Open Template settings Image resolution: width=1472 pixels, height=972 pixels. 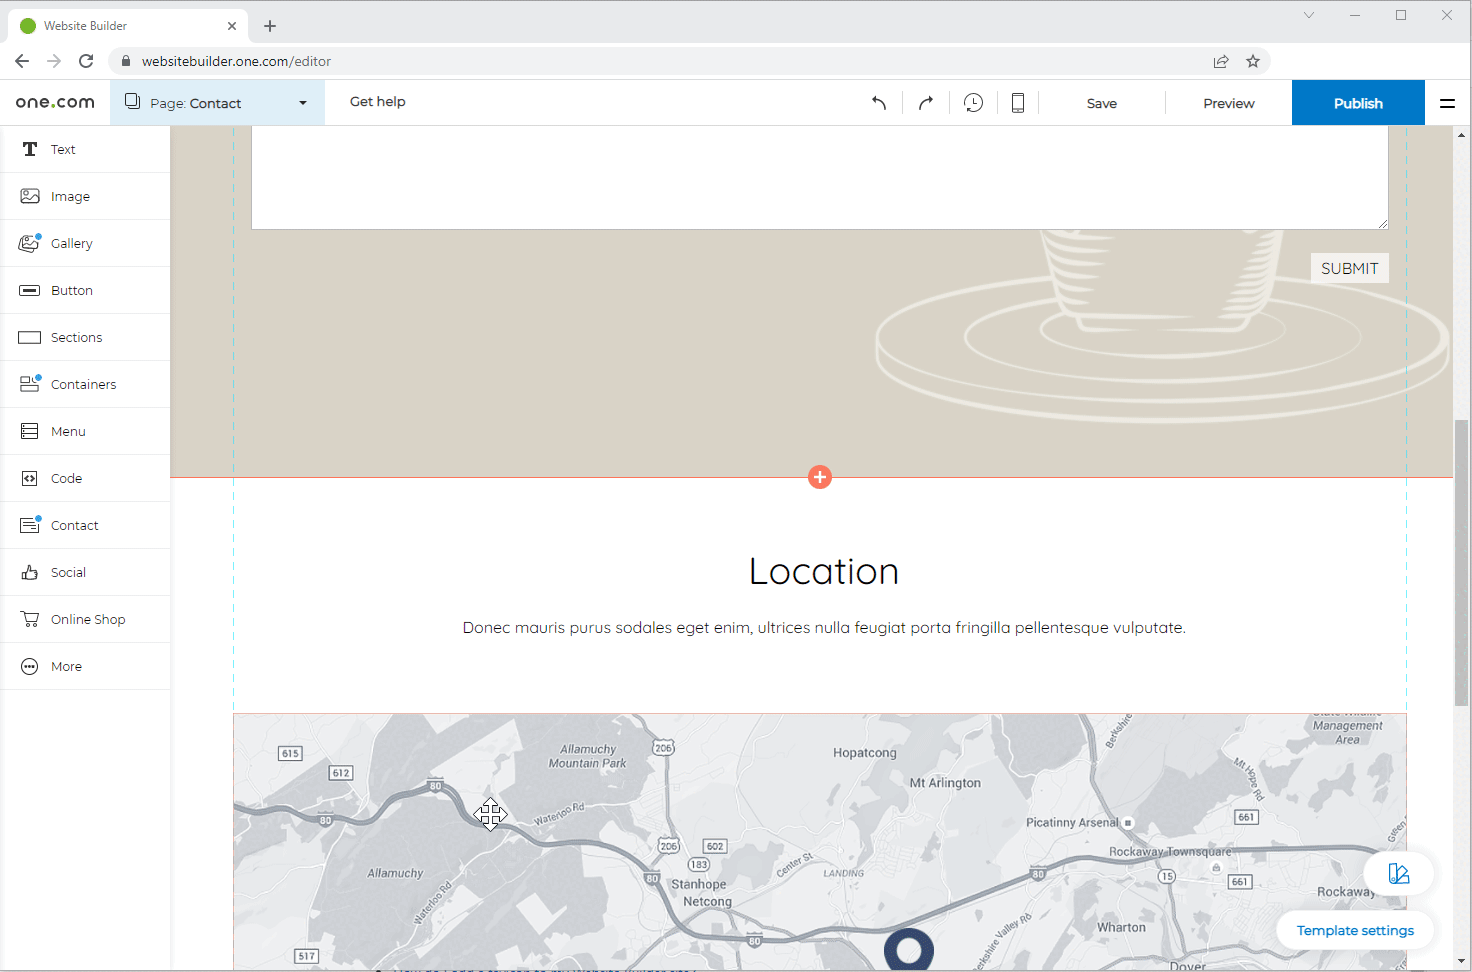[1355, 930]
